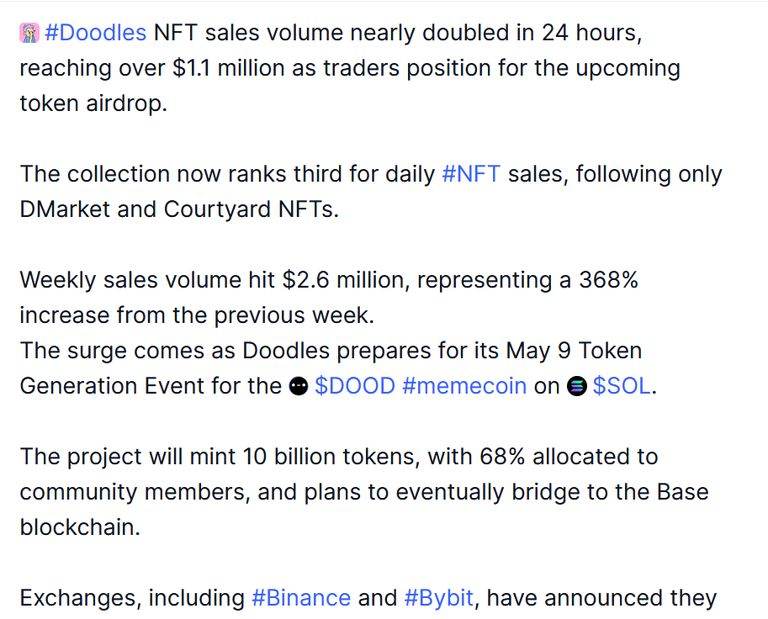Image resolution: width=768 pixels, height=619 pixels.
Task: Open the #Binance hashtag link
Action: [301, 598]
